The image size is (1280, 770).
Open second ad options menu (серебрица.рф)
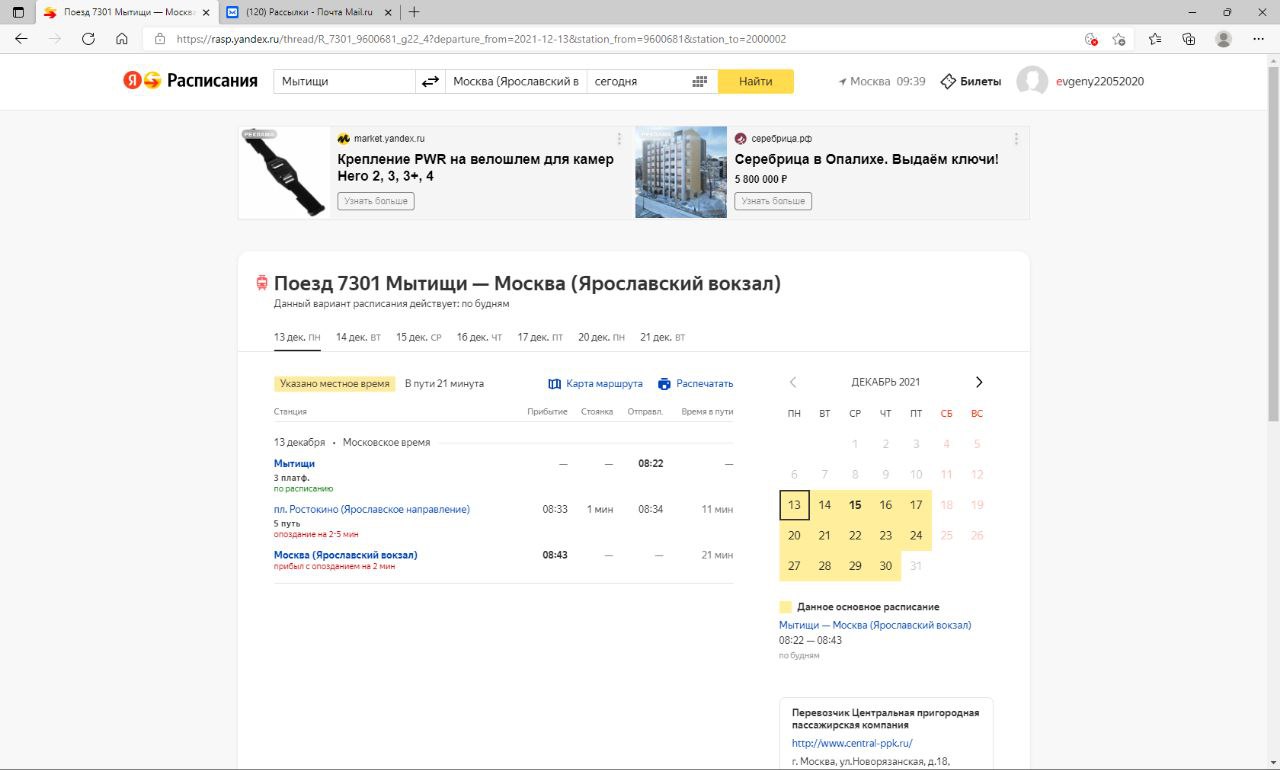pos(1016,139)
